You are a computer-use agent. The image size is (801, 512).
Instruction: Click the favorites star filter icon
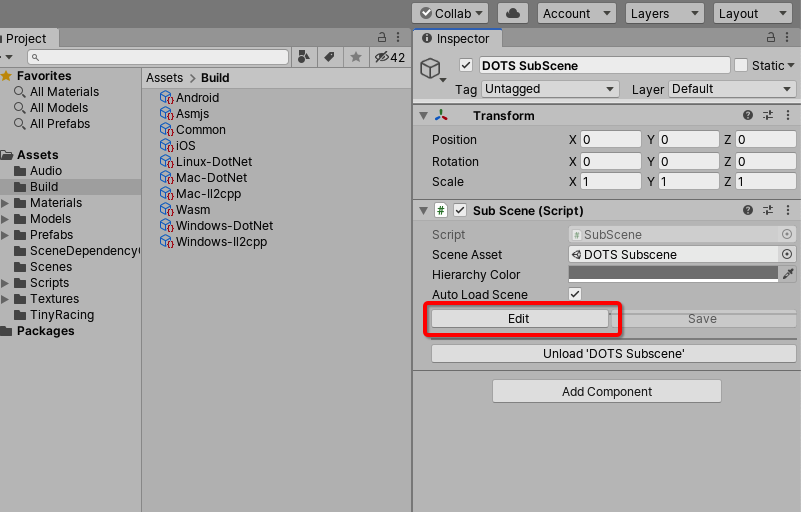coord(355,57)
